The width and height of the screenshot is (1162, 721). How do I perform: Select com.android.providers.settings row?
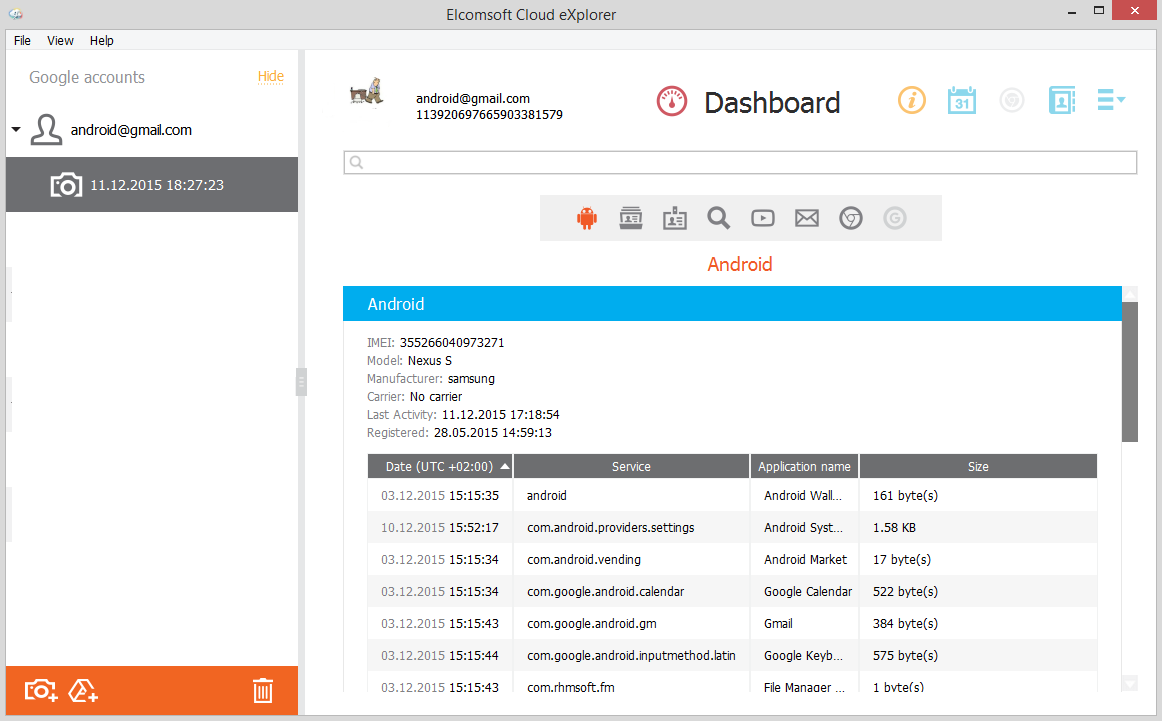pyautogui.click(x=732, y=527)
